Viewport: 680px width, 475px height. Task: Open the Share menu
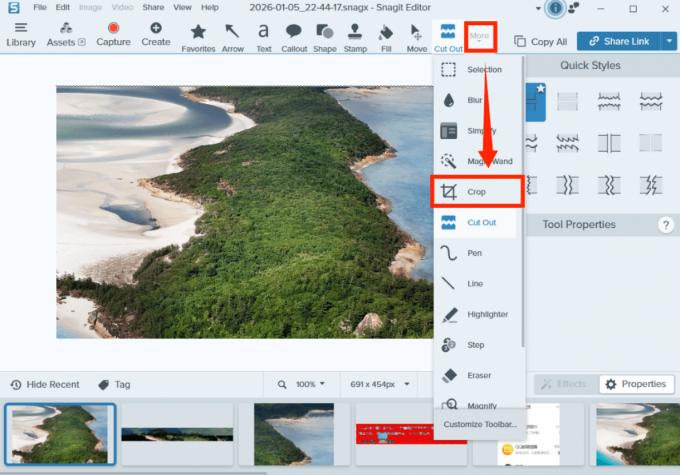click(153, 7)
